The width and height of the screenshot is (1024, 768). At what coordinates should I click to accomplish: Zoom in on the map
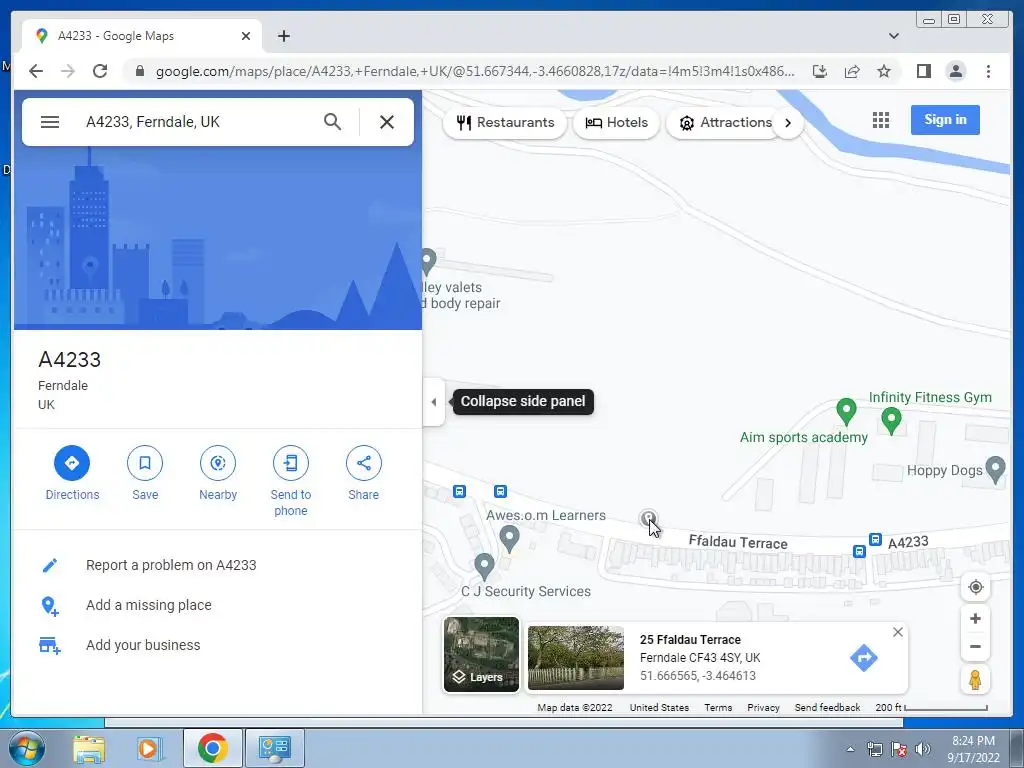pos(975,618)
